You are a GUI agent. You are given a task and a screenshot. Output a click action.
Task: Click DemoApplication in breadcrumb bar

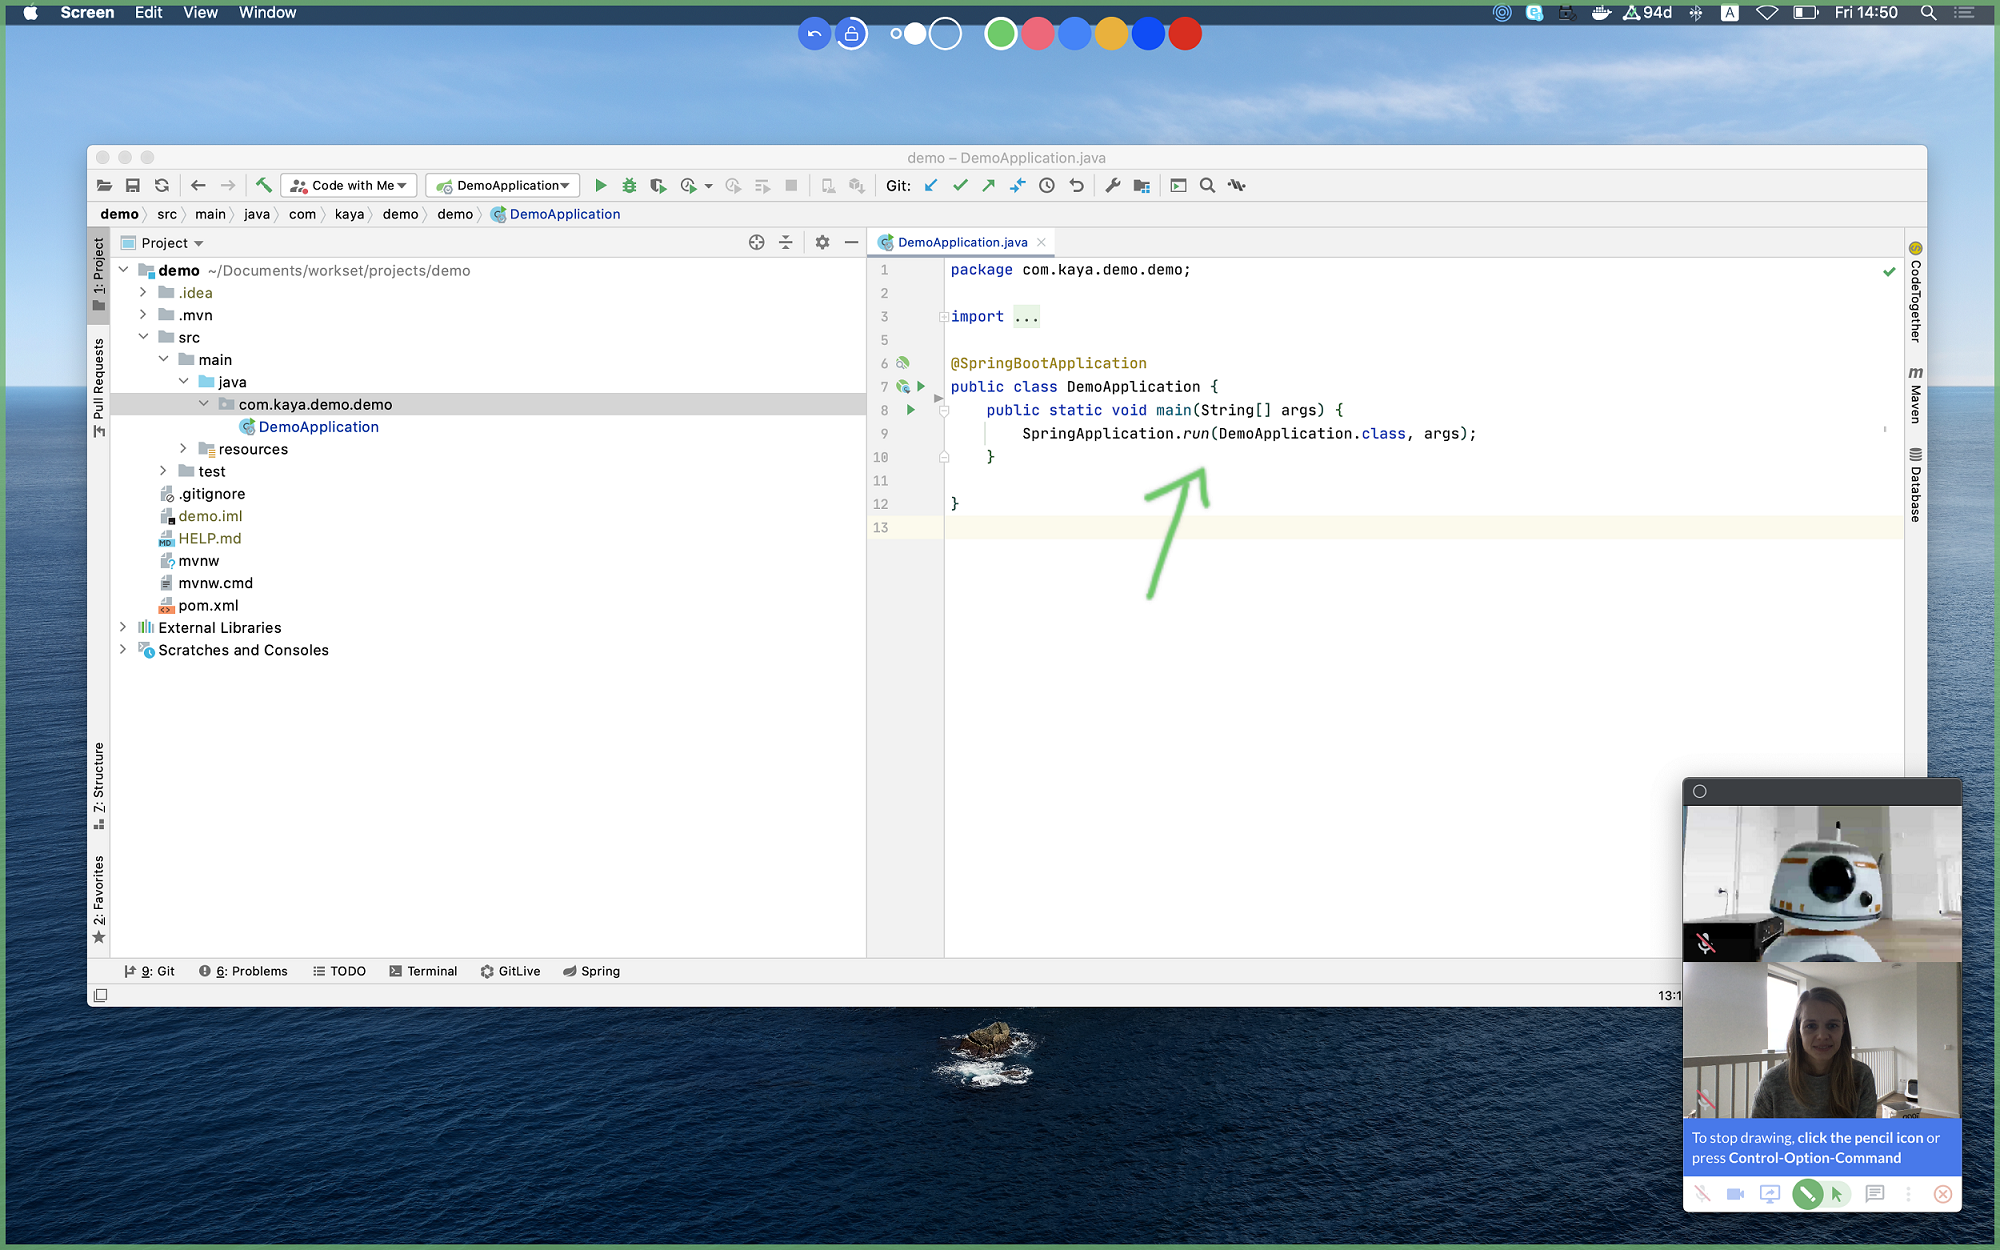(564, 214)
